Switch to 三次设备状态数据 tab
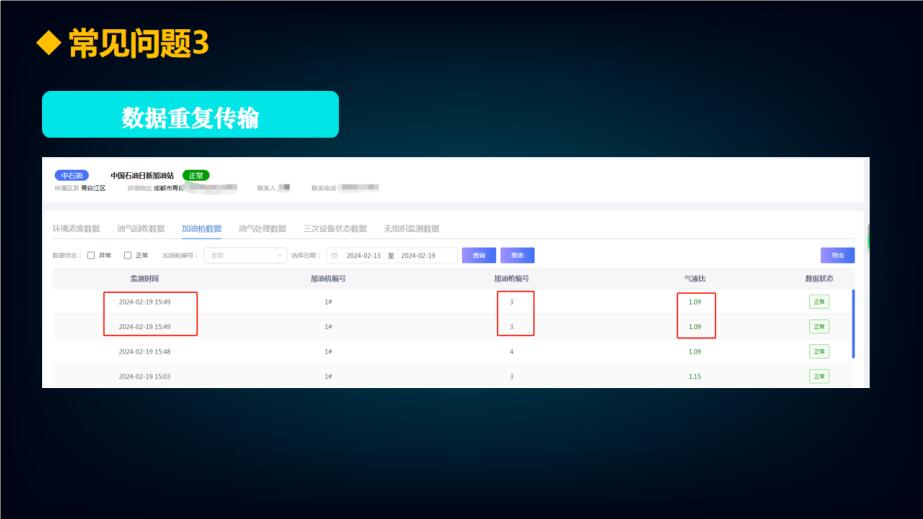 point(335,228)
